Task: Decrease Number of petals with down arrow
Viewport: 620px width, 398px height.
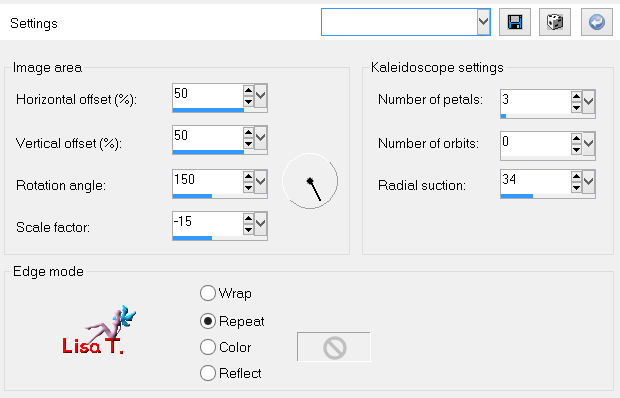Action: click(577, 108)
